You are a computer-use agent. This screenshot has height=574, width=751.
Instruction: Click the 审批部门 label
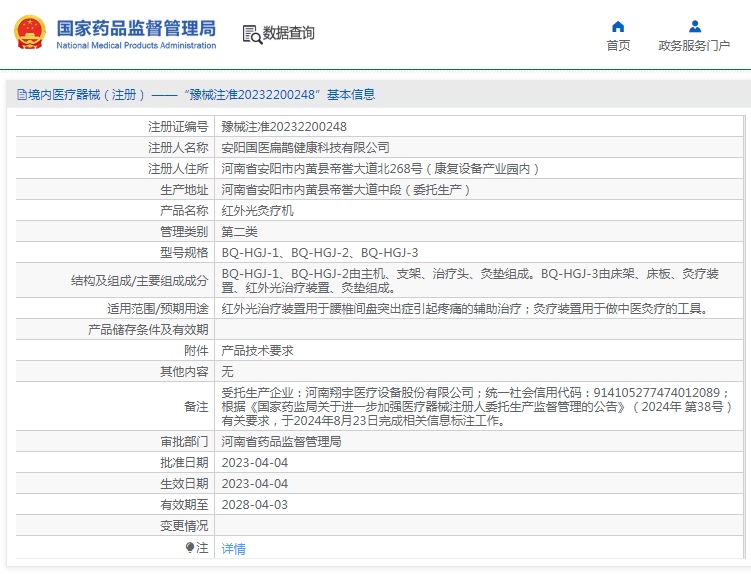pos(184,442)
